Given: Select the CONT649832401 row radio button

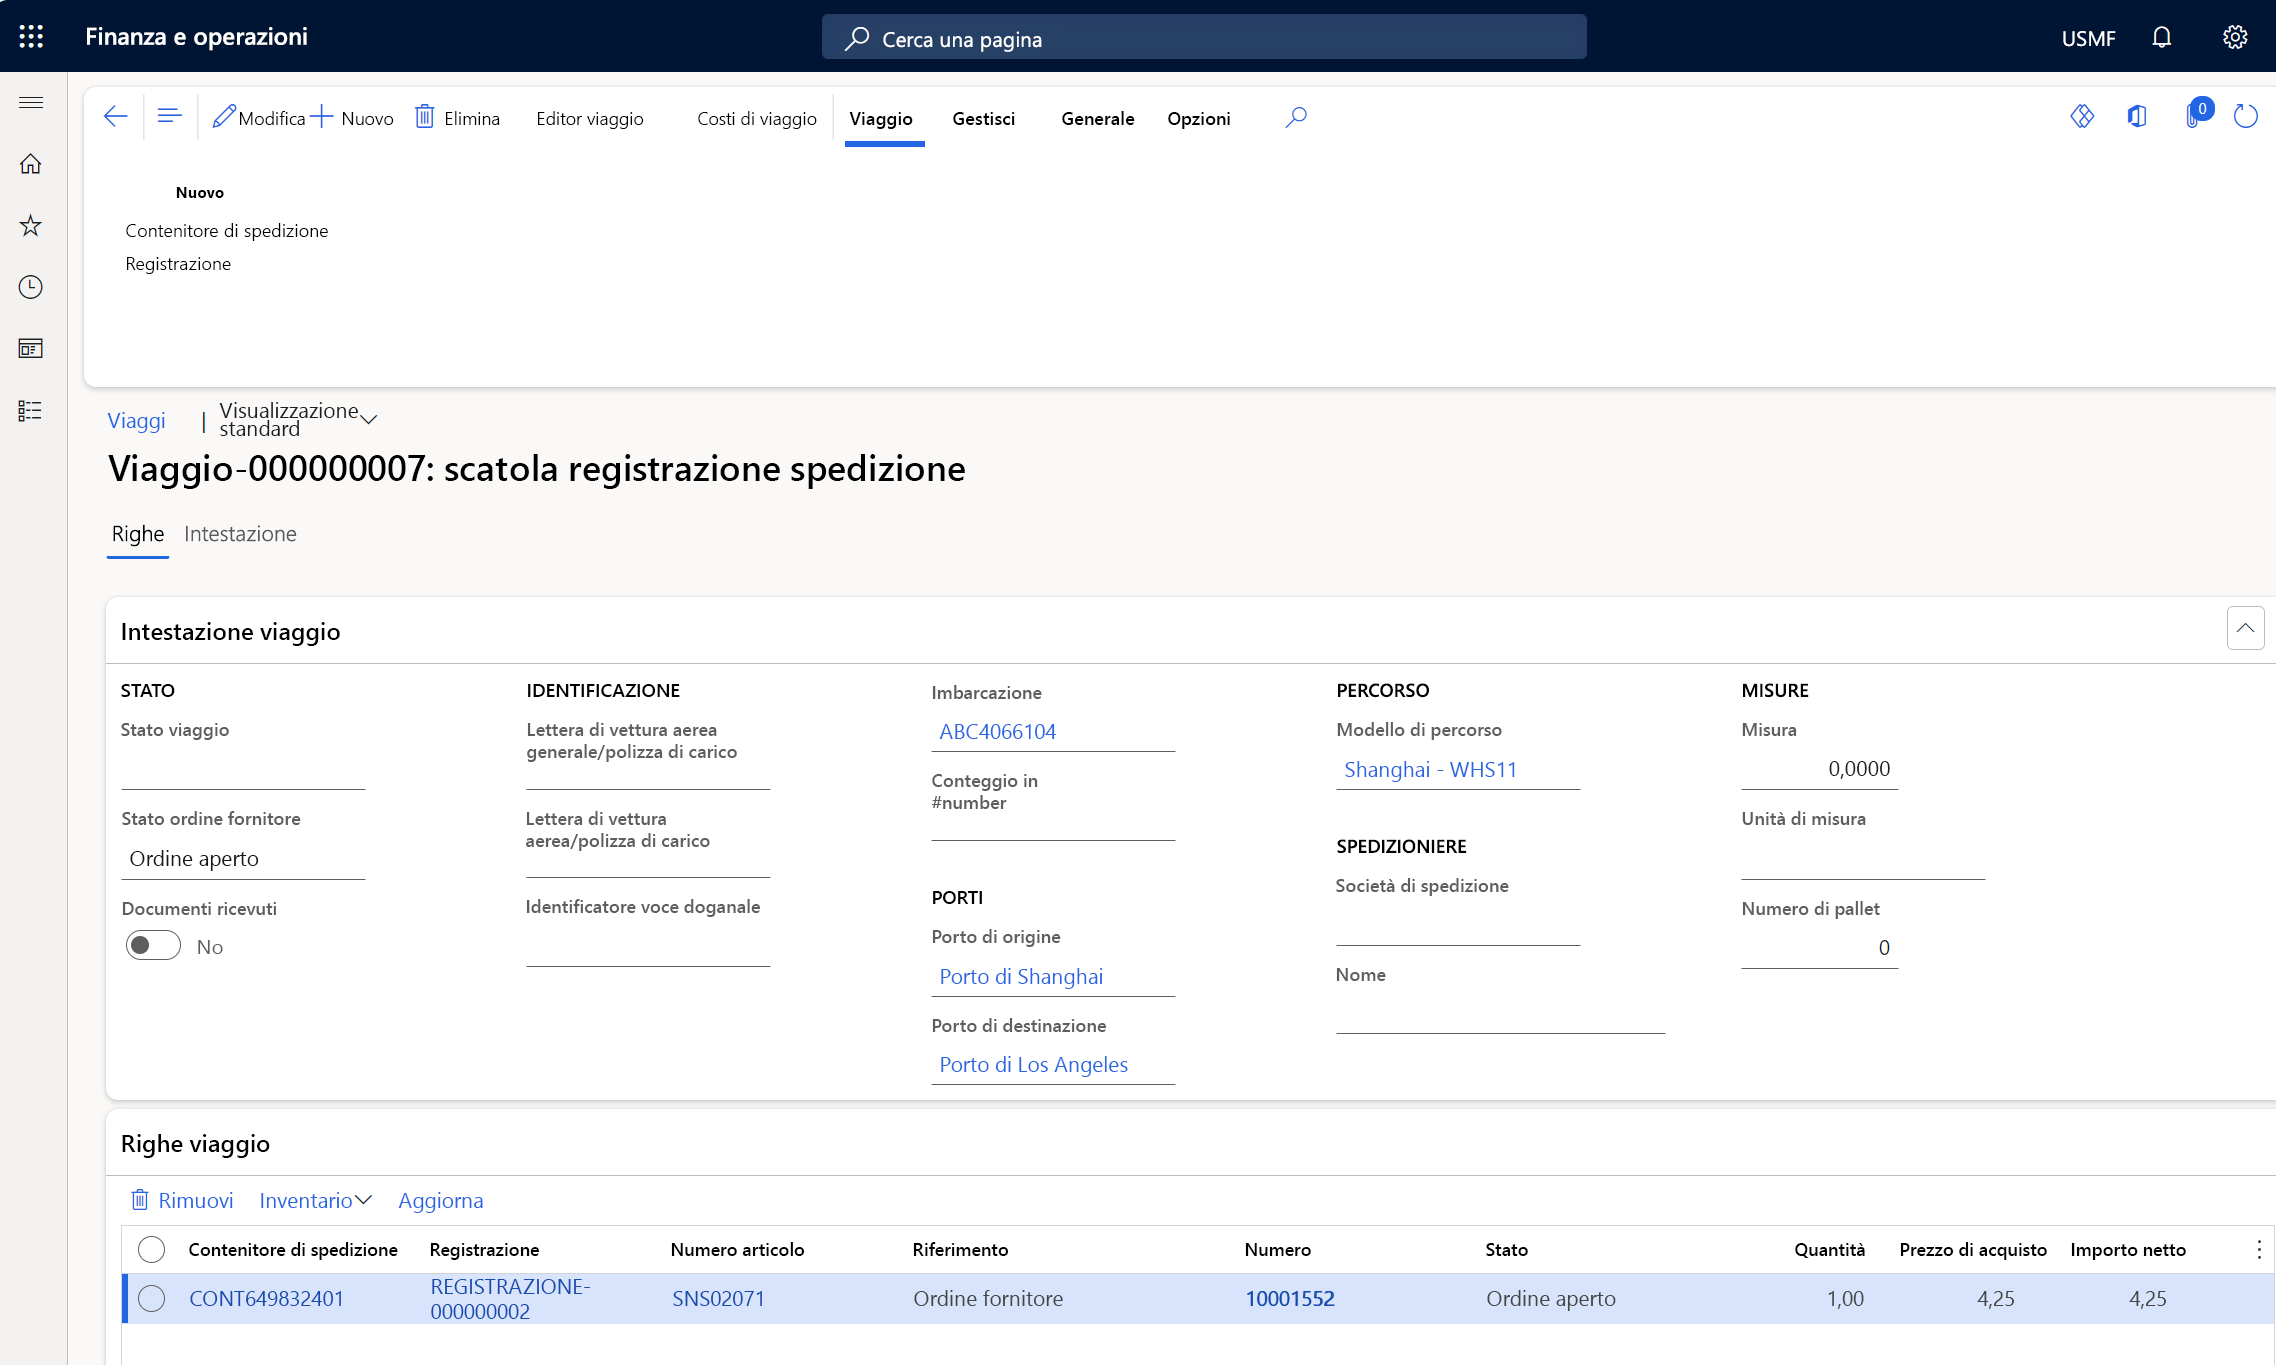Looking at the screenshot, I should point(152,1298).
